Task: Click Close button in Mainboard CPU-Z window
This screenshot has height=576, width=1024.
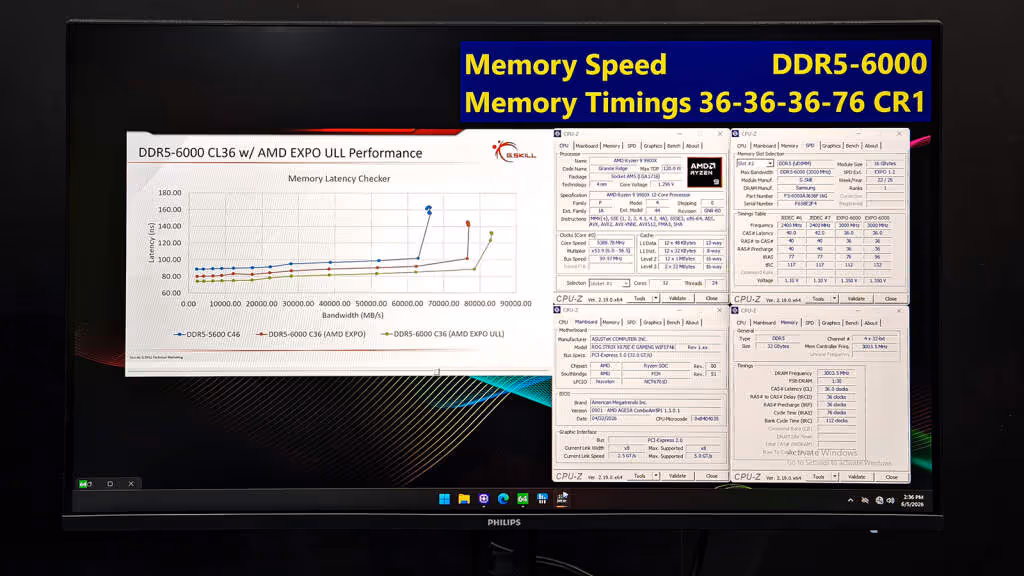Action: coord(712,476)
